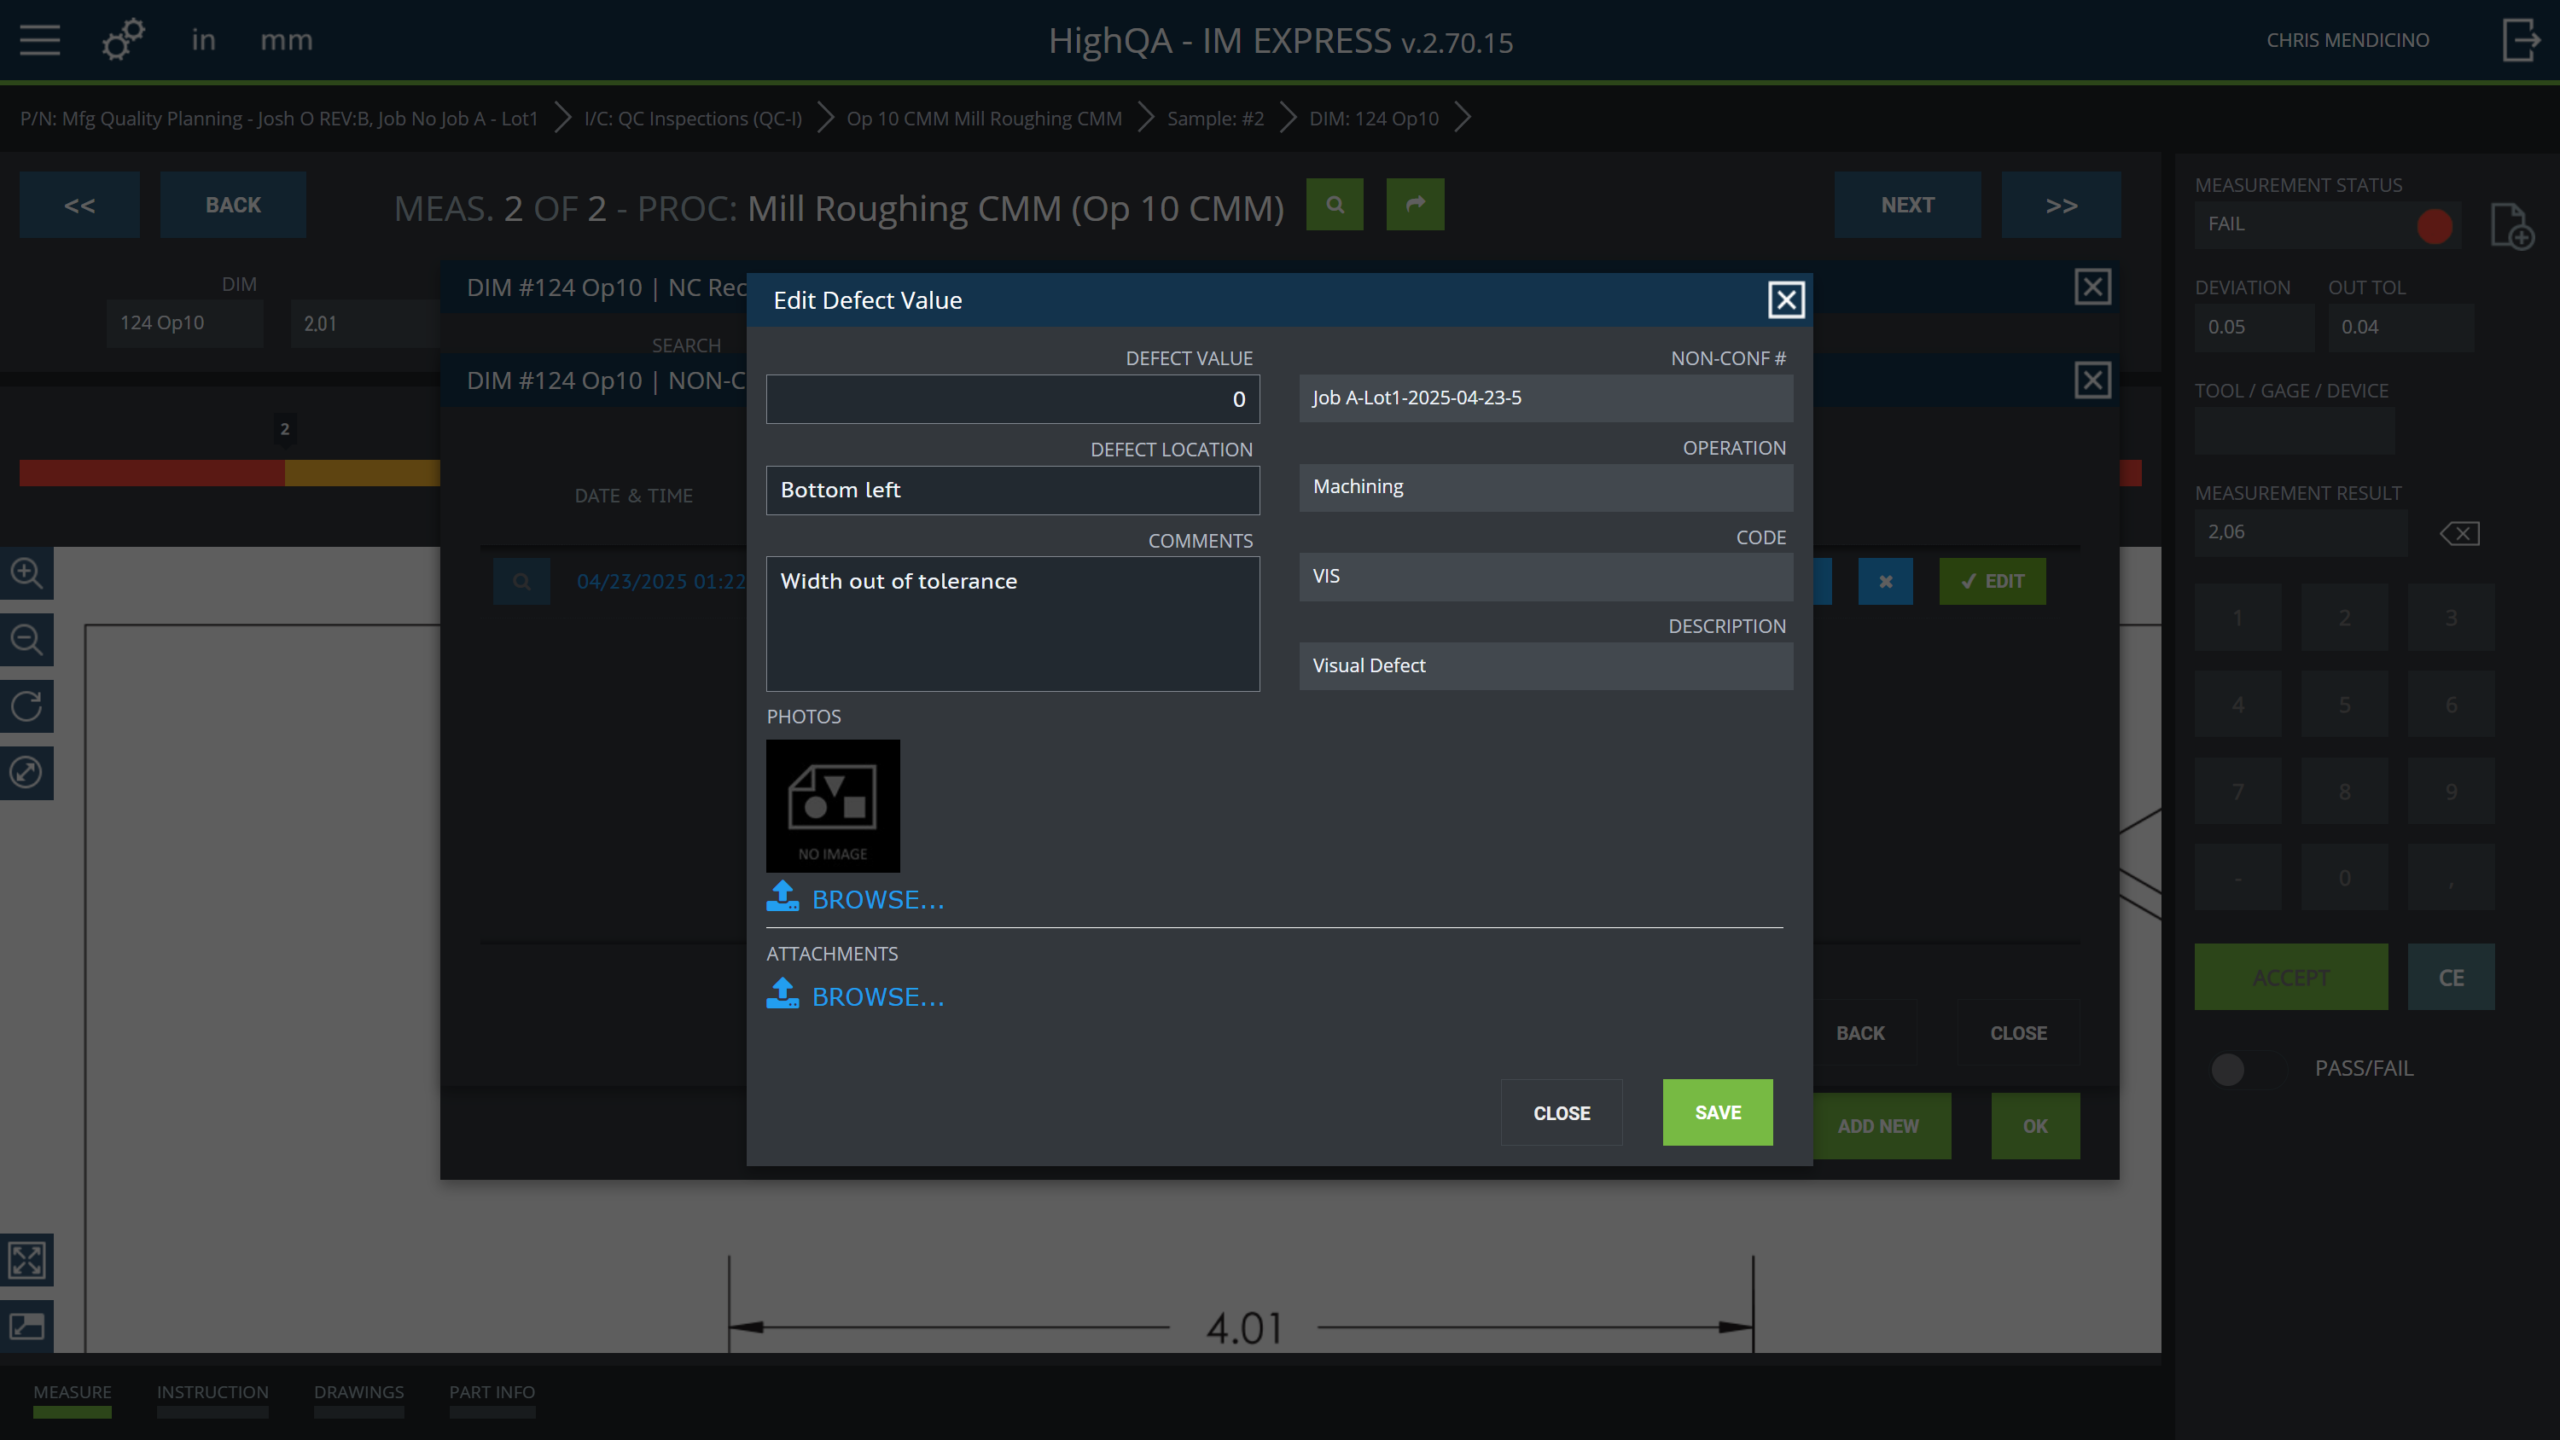Switch units to inches
Image resolution: width=2560 pixels, height=1440 pixels.
coord(204,40)
